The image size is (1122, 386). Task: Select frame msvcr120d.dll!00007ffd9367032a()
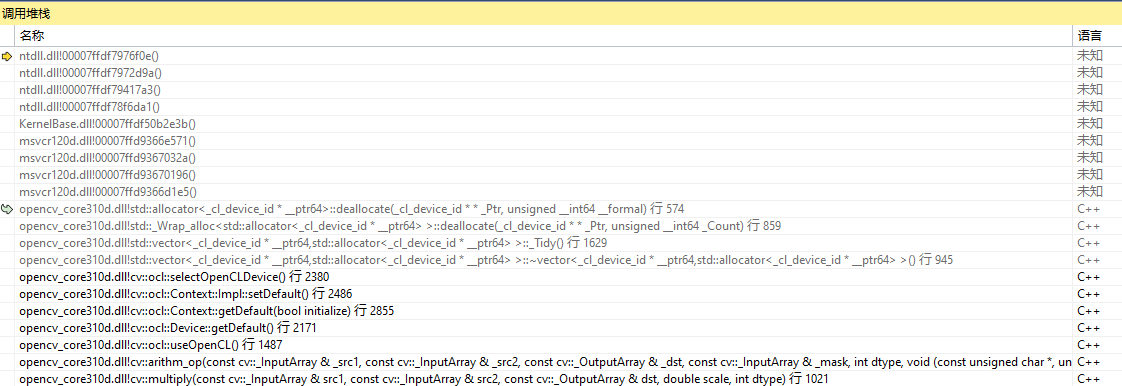point(107,158)
